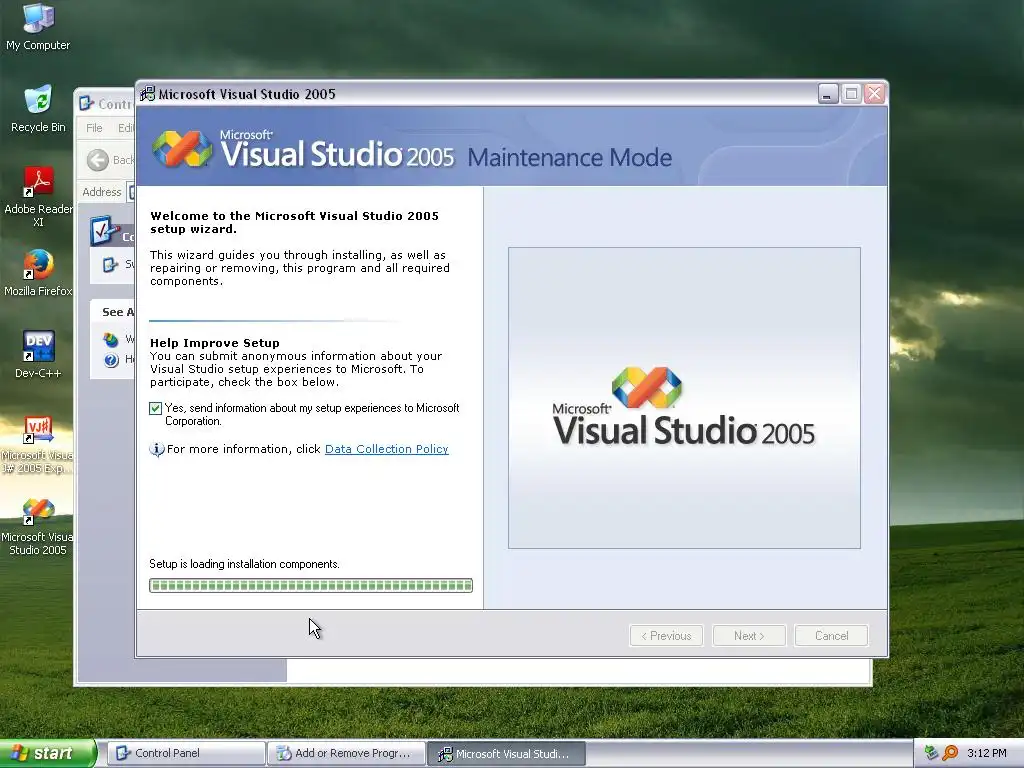Click 'Setup is loading installation components.' text
This screenshot has height=768, width=1024.
(244, 564)
